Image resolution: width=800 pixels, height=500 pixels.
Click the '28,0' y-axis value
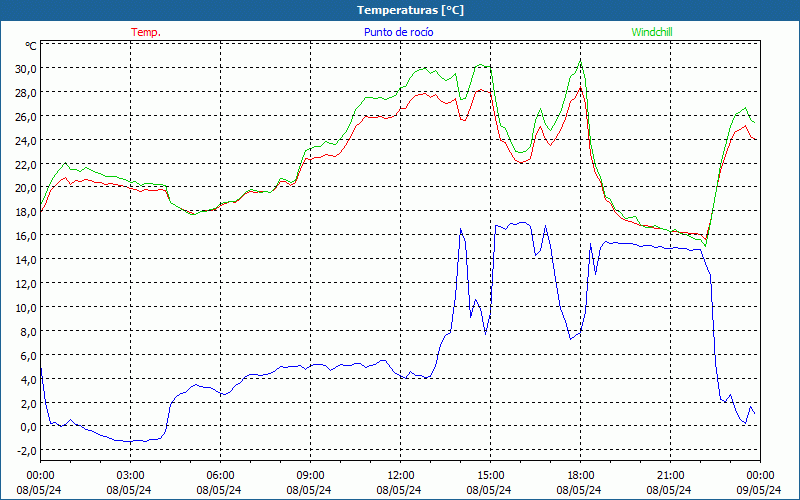26,93
